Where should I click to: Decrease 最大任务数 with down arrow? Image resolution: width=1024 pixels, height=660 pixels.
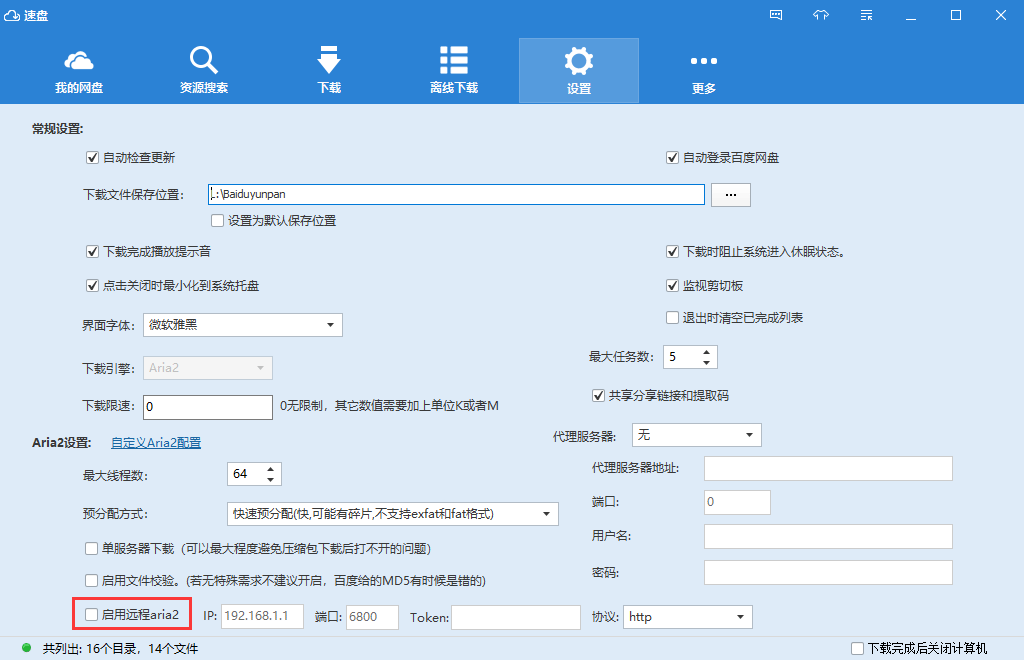tap(707, 362)
